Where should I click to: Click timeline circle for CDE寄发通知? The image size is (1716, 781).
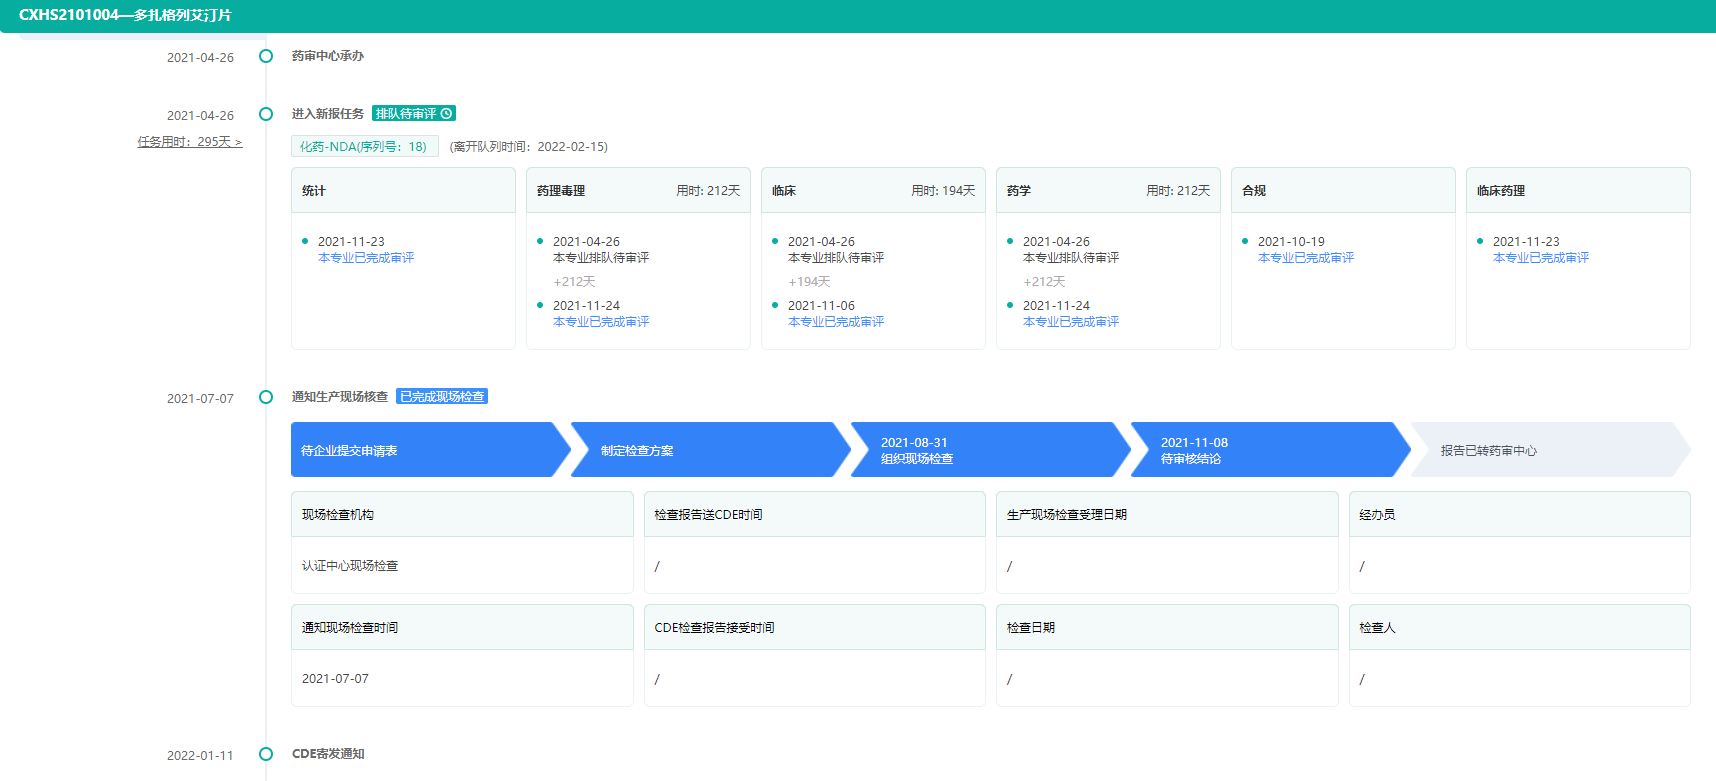266,754
